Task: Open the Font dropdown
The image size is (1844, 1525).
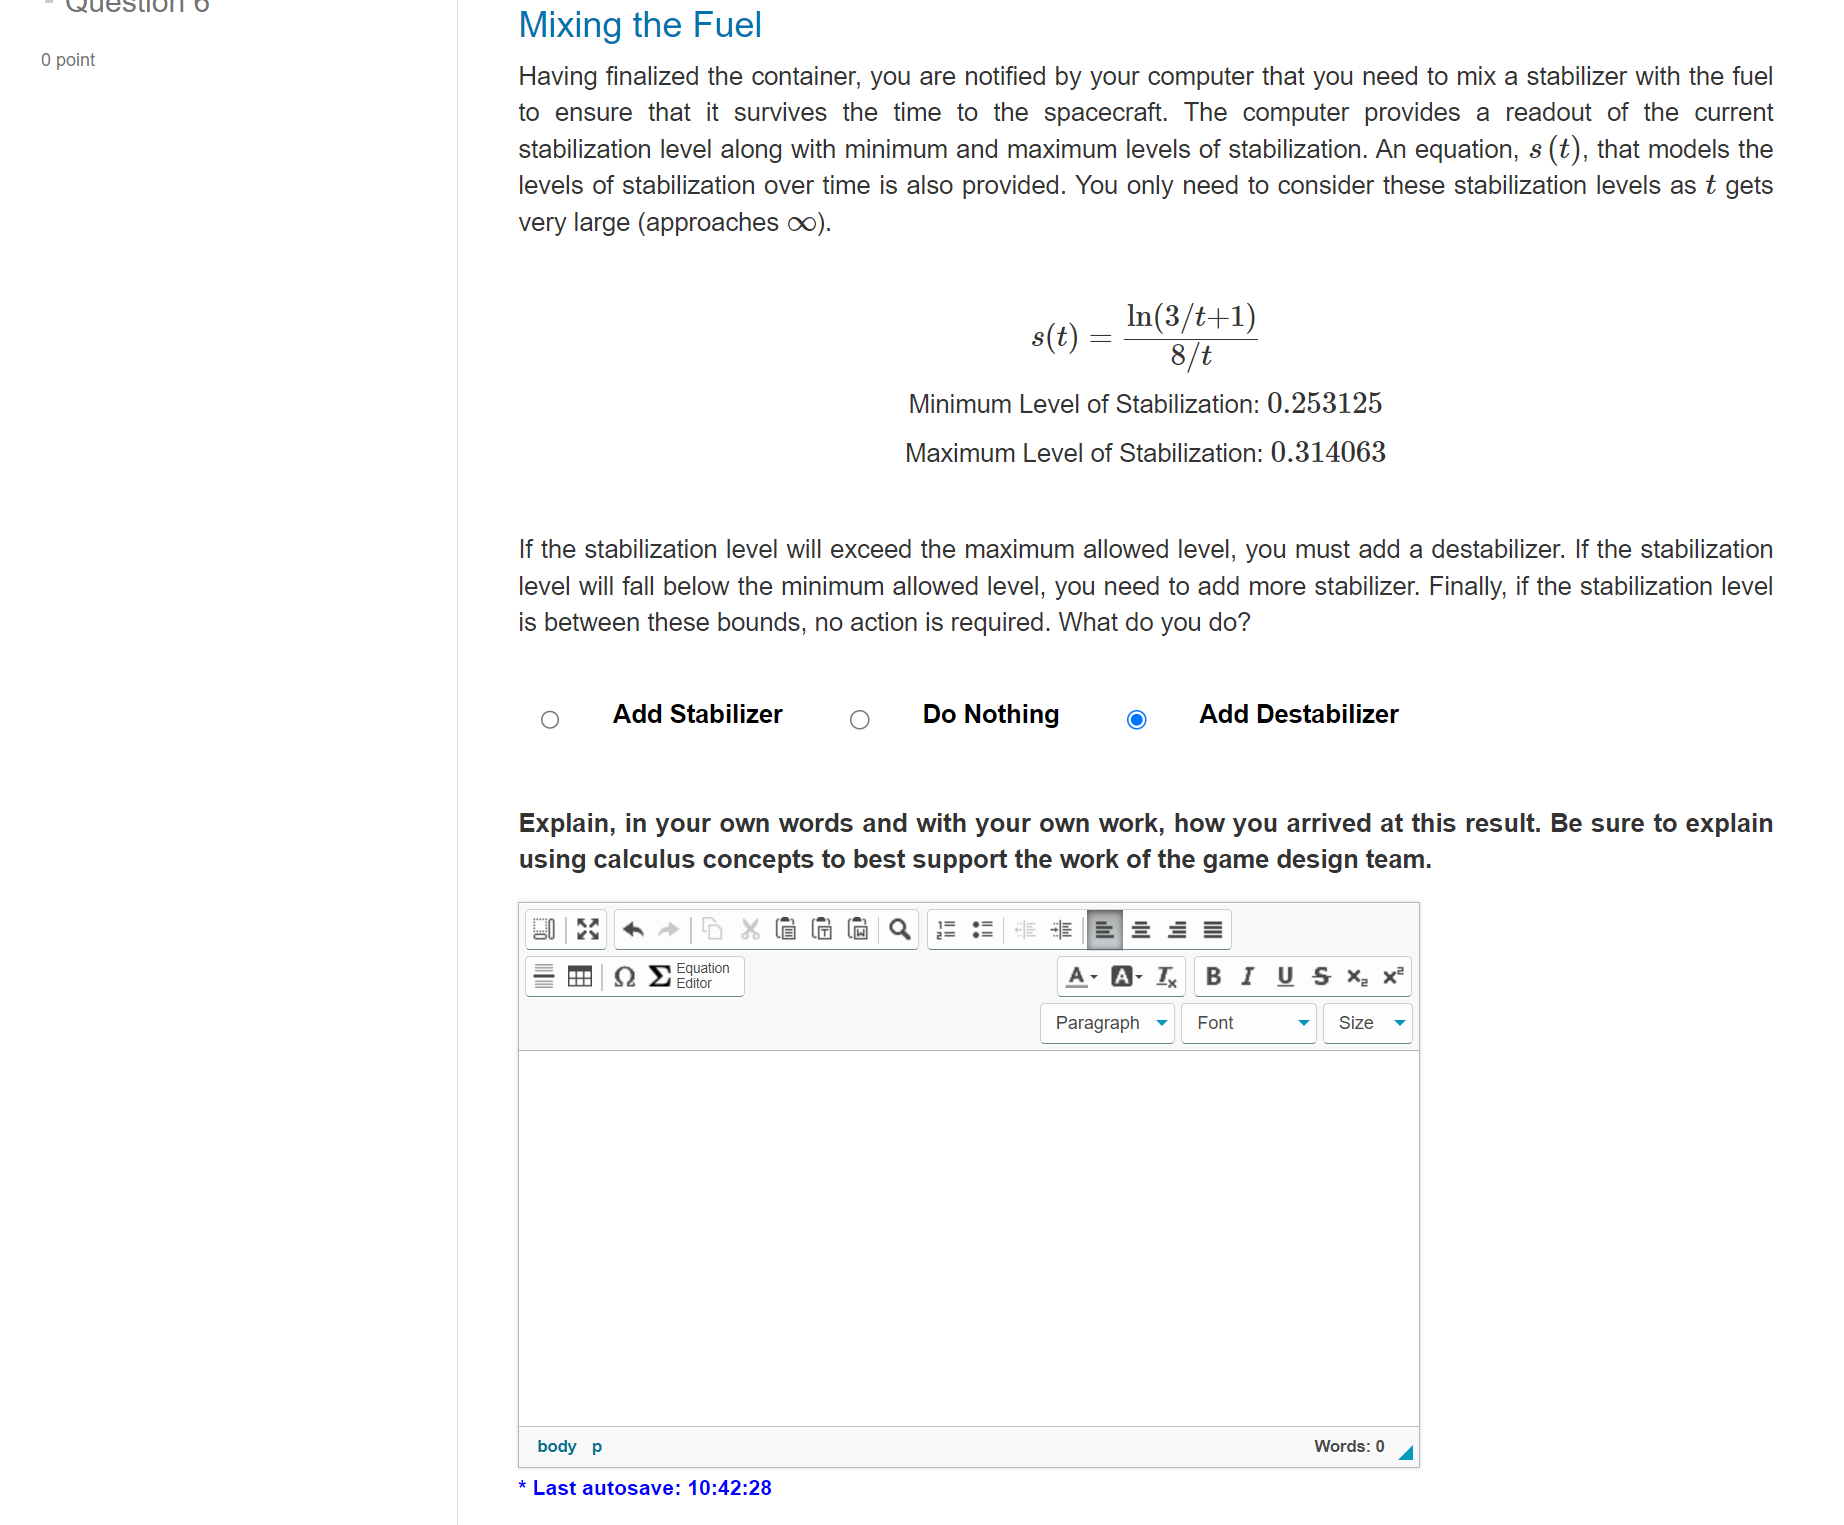Action: point(1248,1023)
